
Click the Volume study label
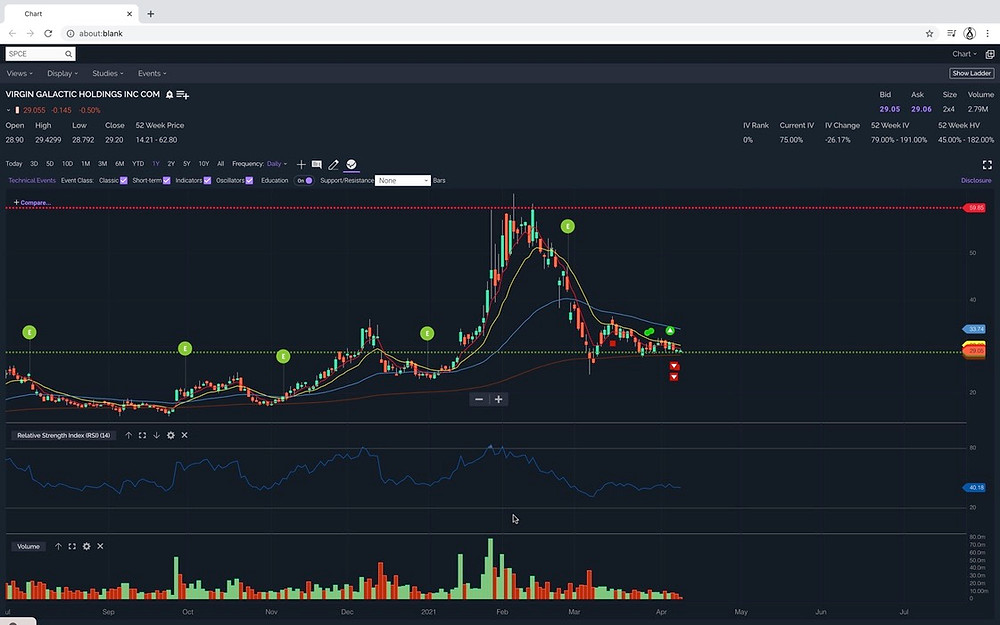[28, 546]
